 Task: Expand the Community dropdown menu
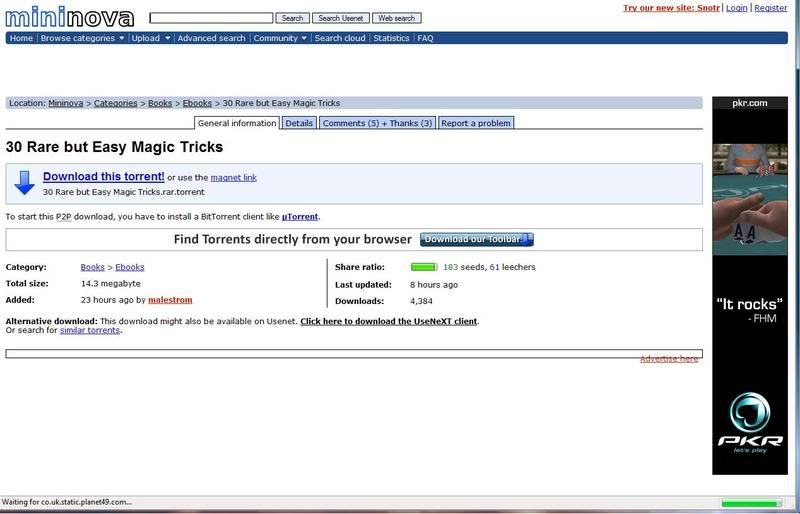(x=280, y=38)
